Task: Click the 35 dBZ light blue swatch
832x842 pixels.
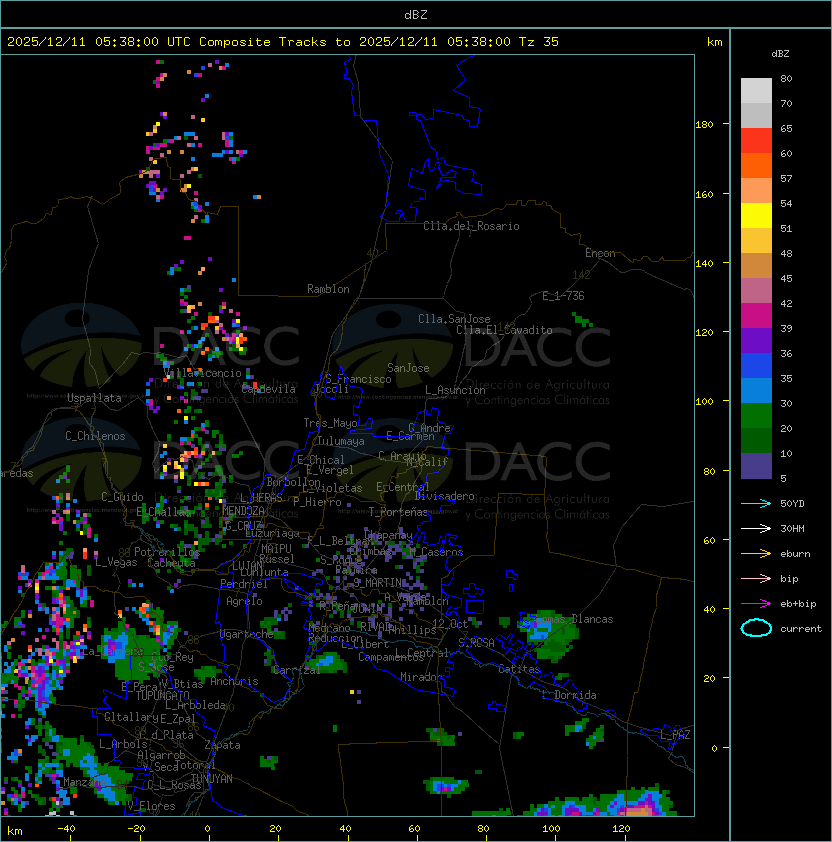Action: click(756, 390)
